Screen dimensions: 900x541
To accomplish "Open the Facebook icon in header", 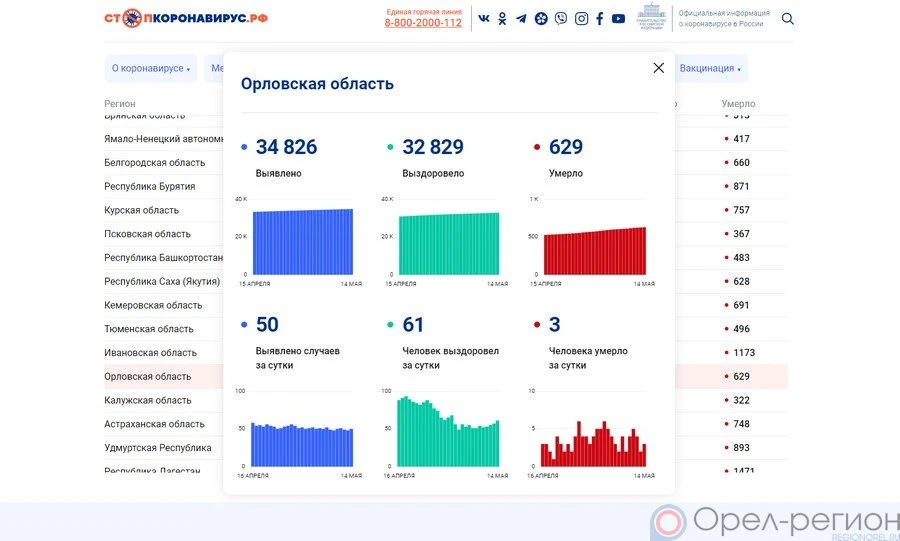I will click(599, 19).
